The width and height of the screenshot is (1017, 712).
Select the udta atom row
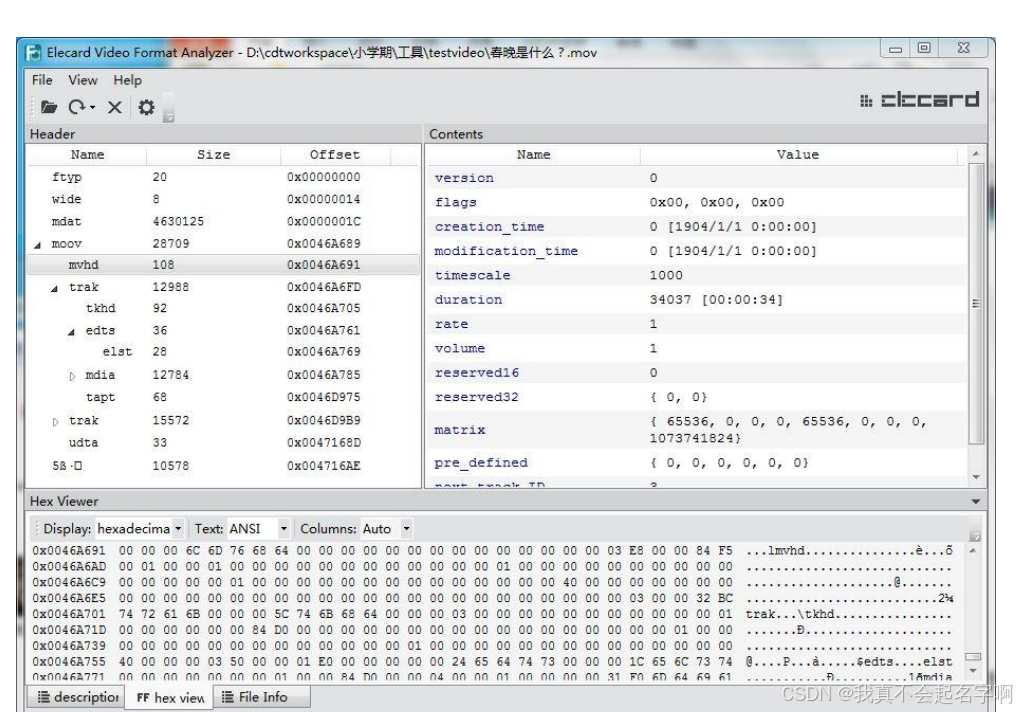click(222, 442)
